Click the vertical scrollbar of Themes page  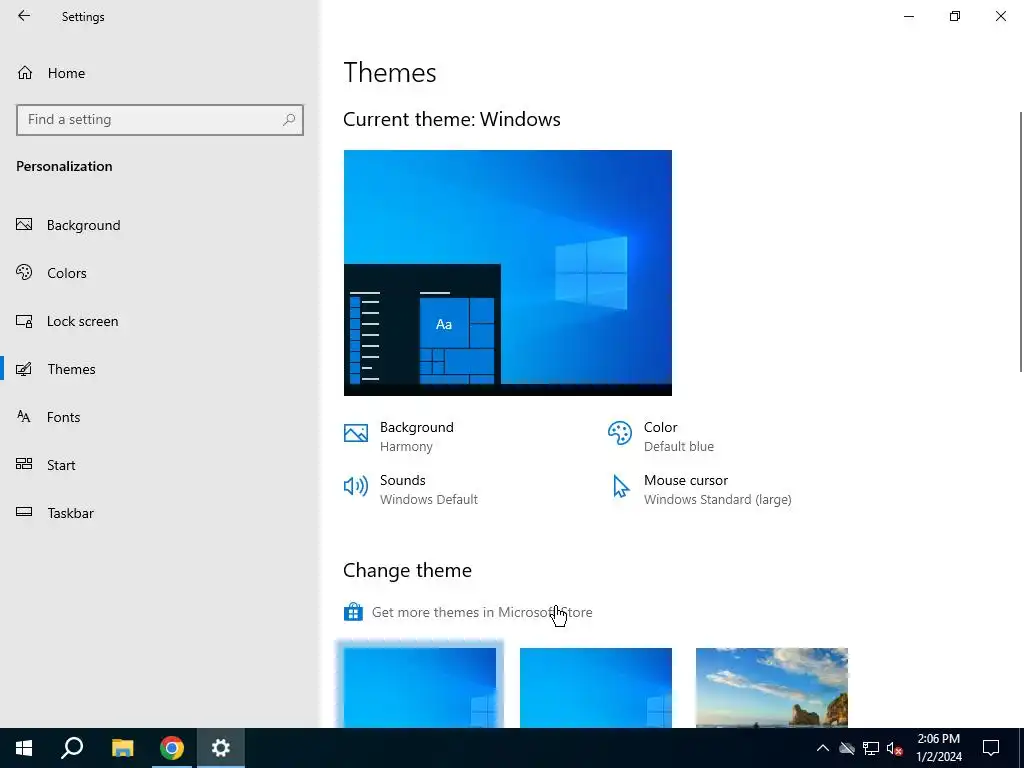(1020, 242)
